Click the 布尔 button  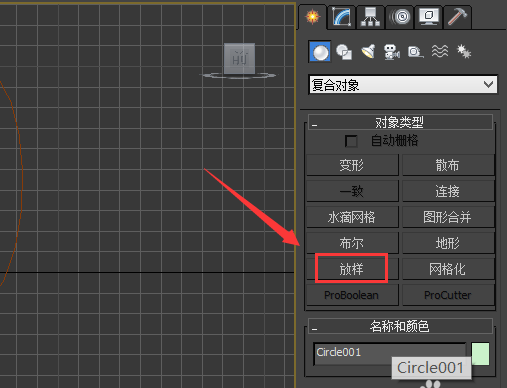tap(352, 243)
